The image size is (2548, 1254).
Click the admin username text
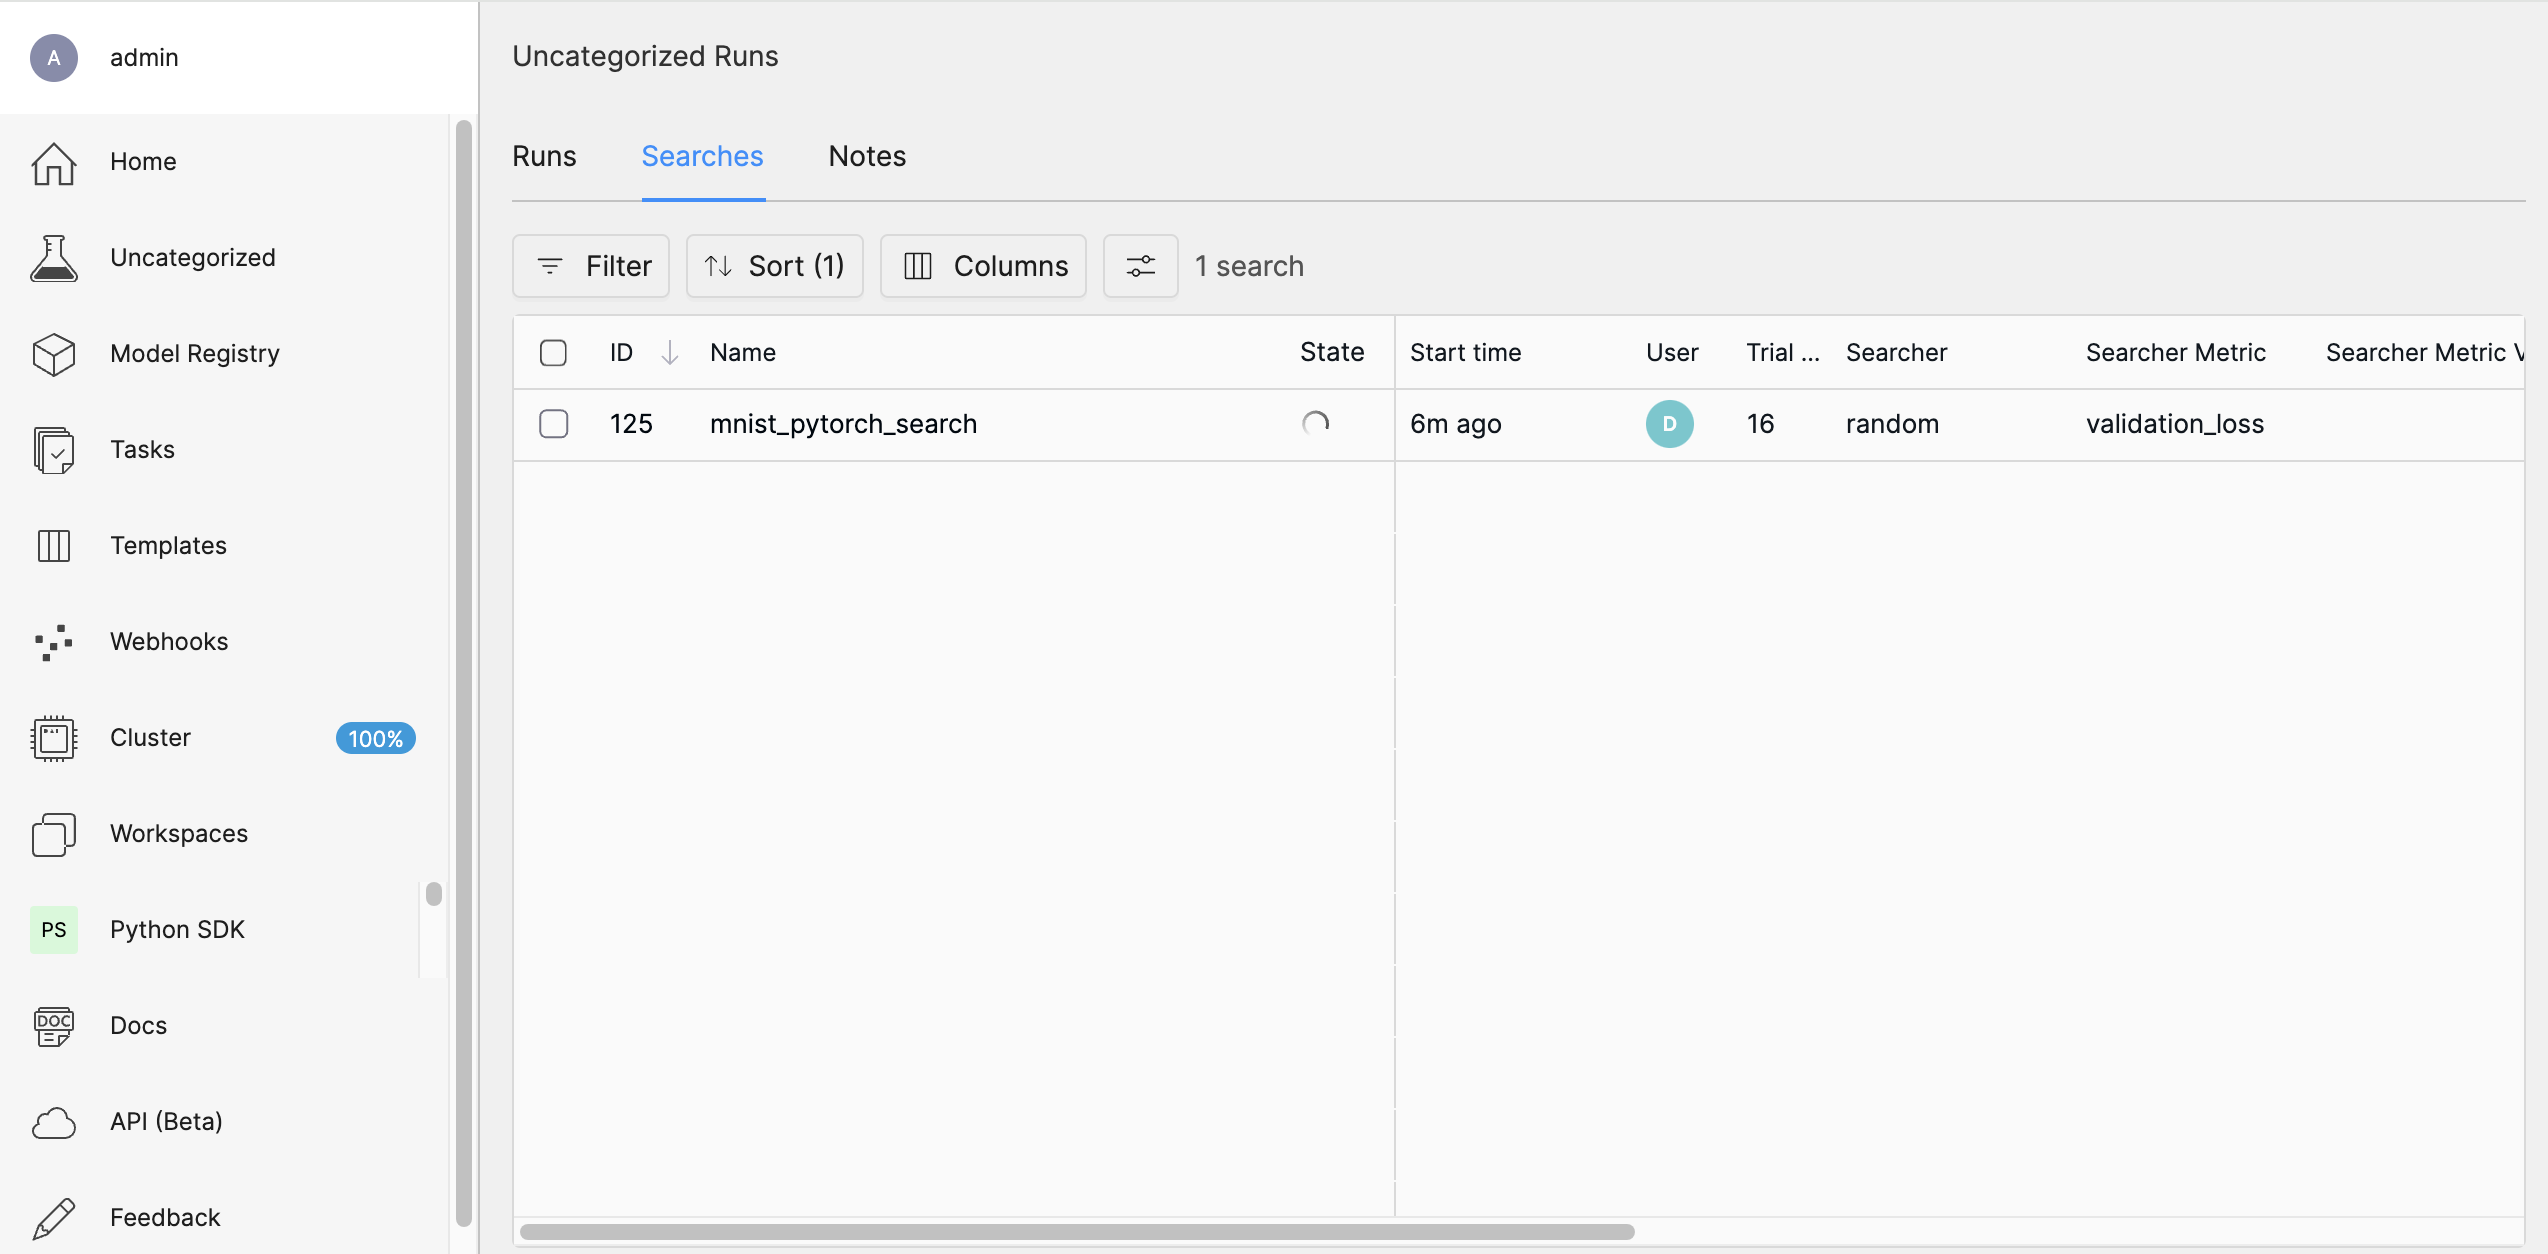[x=144, y=58]
